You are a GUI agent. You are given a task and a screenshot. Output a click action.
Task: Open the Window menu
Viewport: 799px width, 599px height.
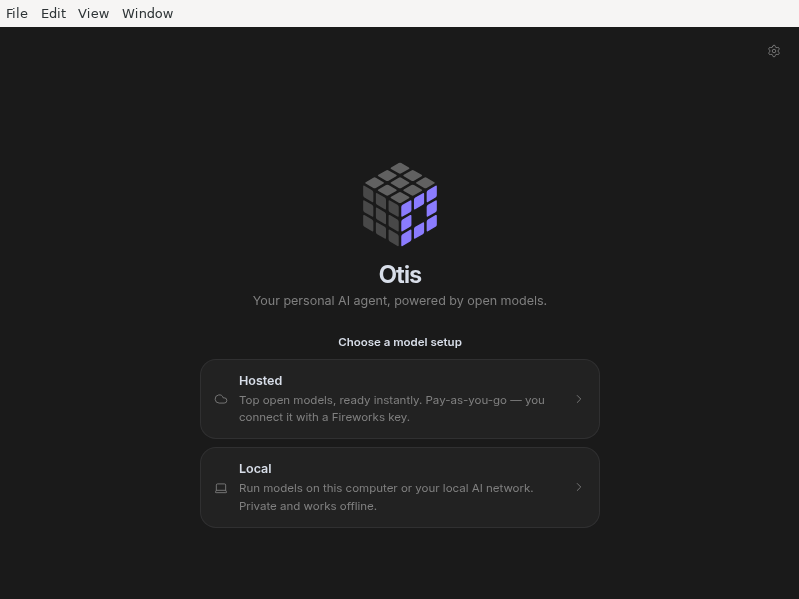(x=147, y=14)
